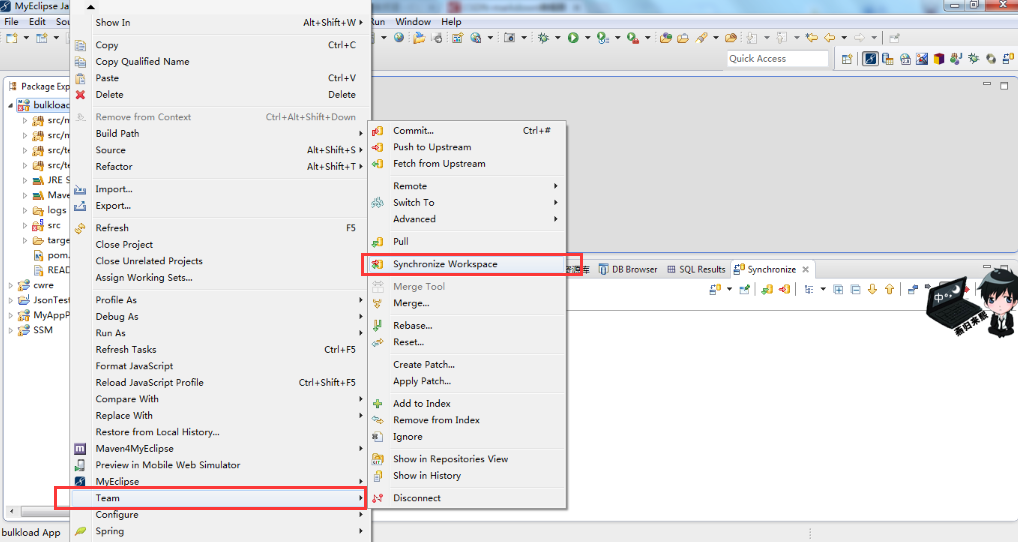Click the green Run button in toolbar
Viewport: 1018px width, 542px height.
pos(573,38)
